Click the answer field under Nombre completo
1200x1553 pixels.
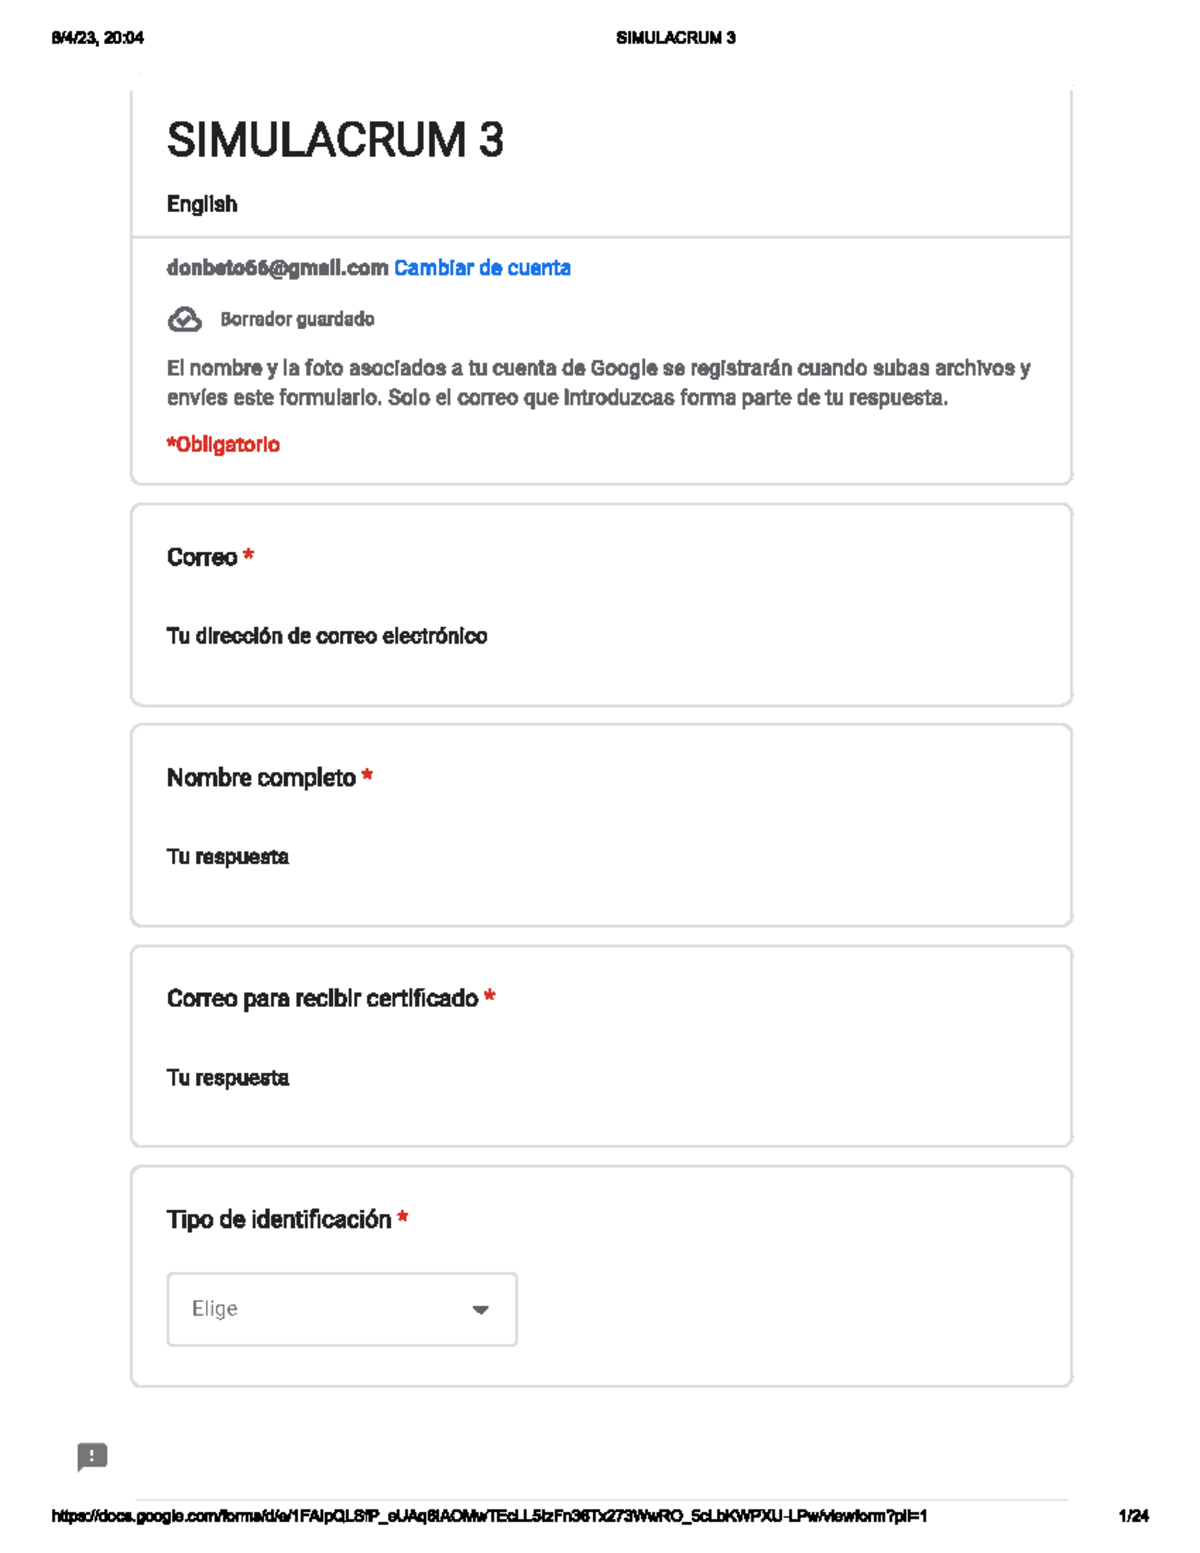coord(228,857)
